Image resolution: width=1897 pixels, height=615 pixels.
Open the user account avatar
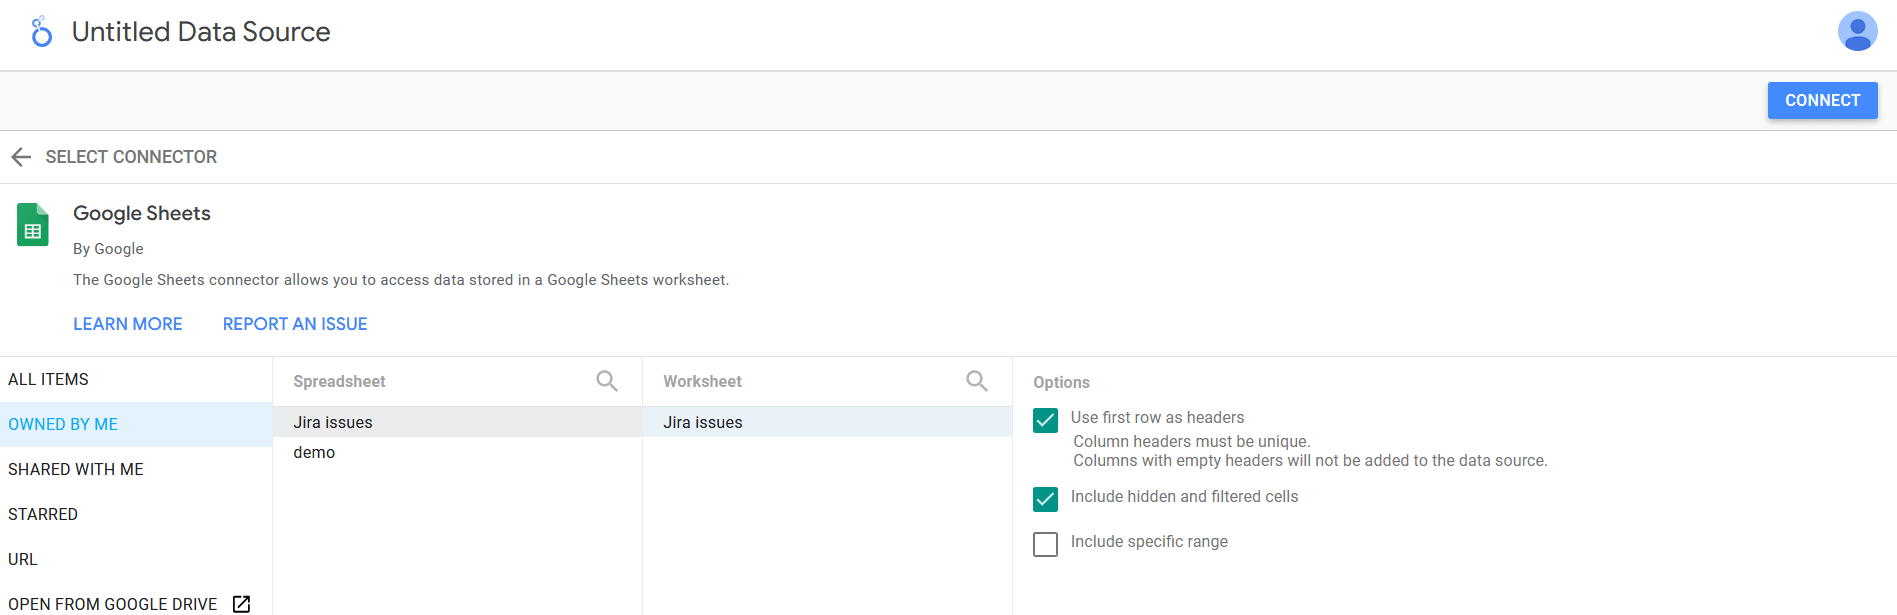coord(1857,31)
